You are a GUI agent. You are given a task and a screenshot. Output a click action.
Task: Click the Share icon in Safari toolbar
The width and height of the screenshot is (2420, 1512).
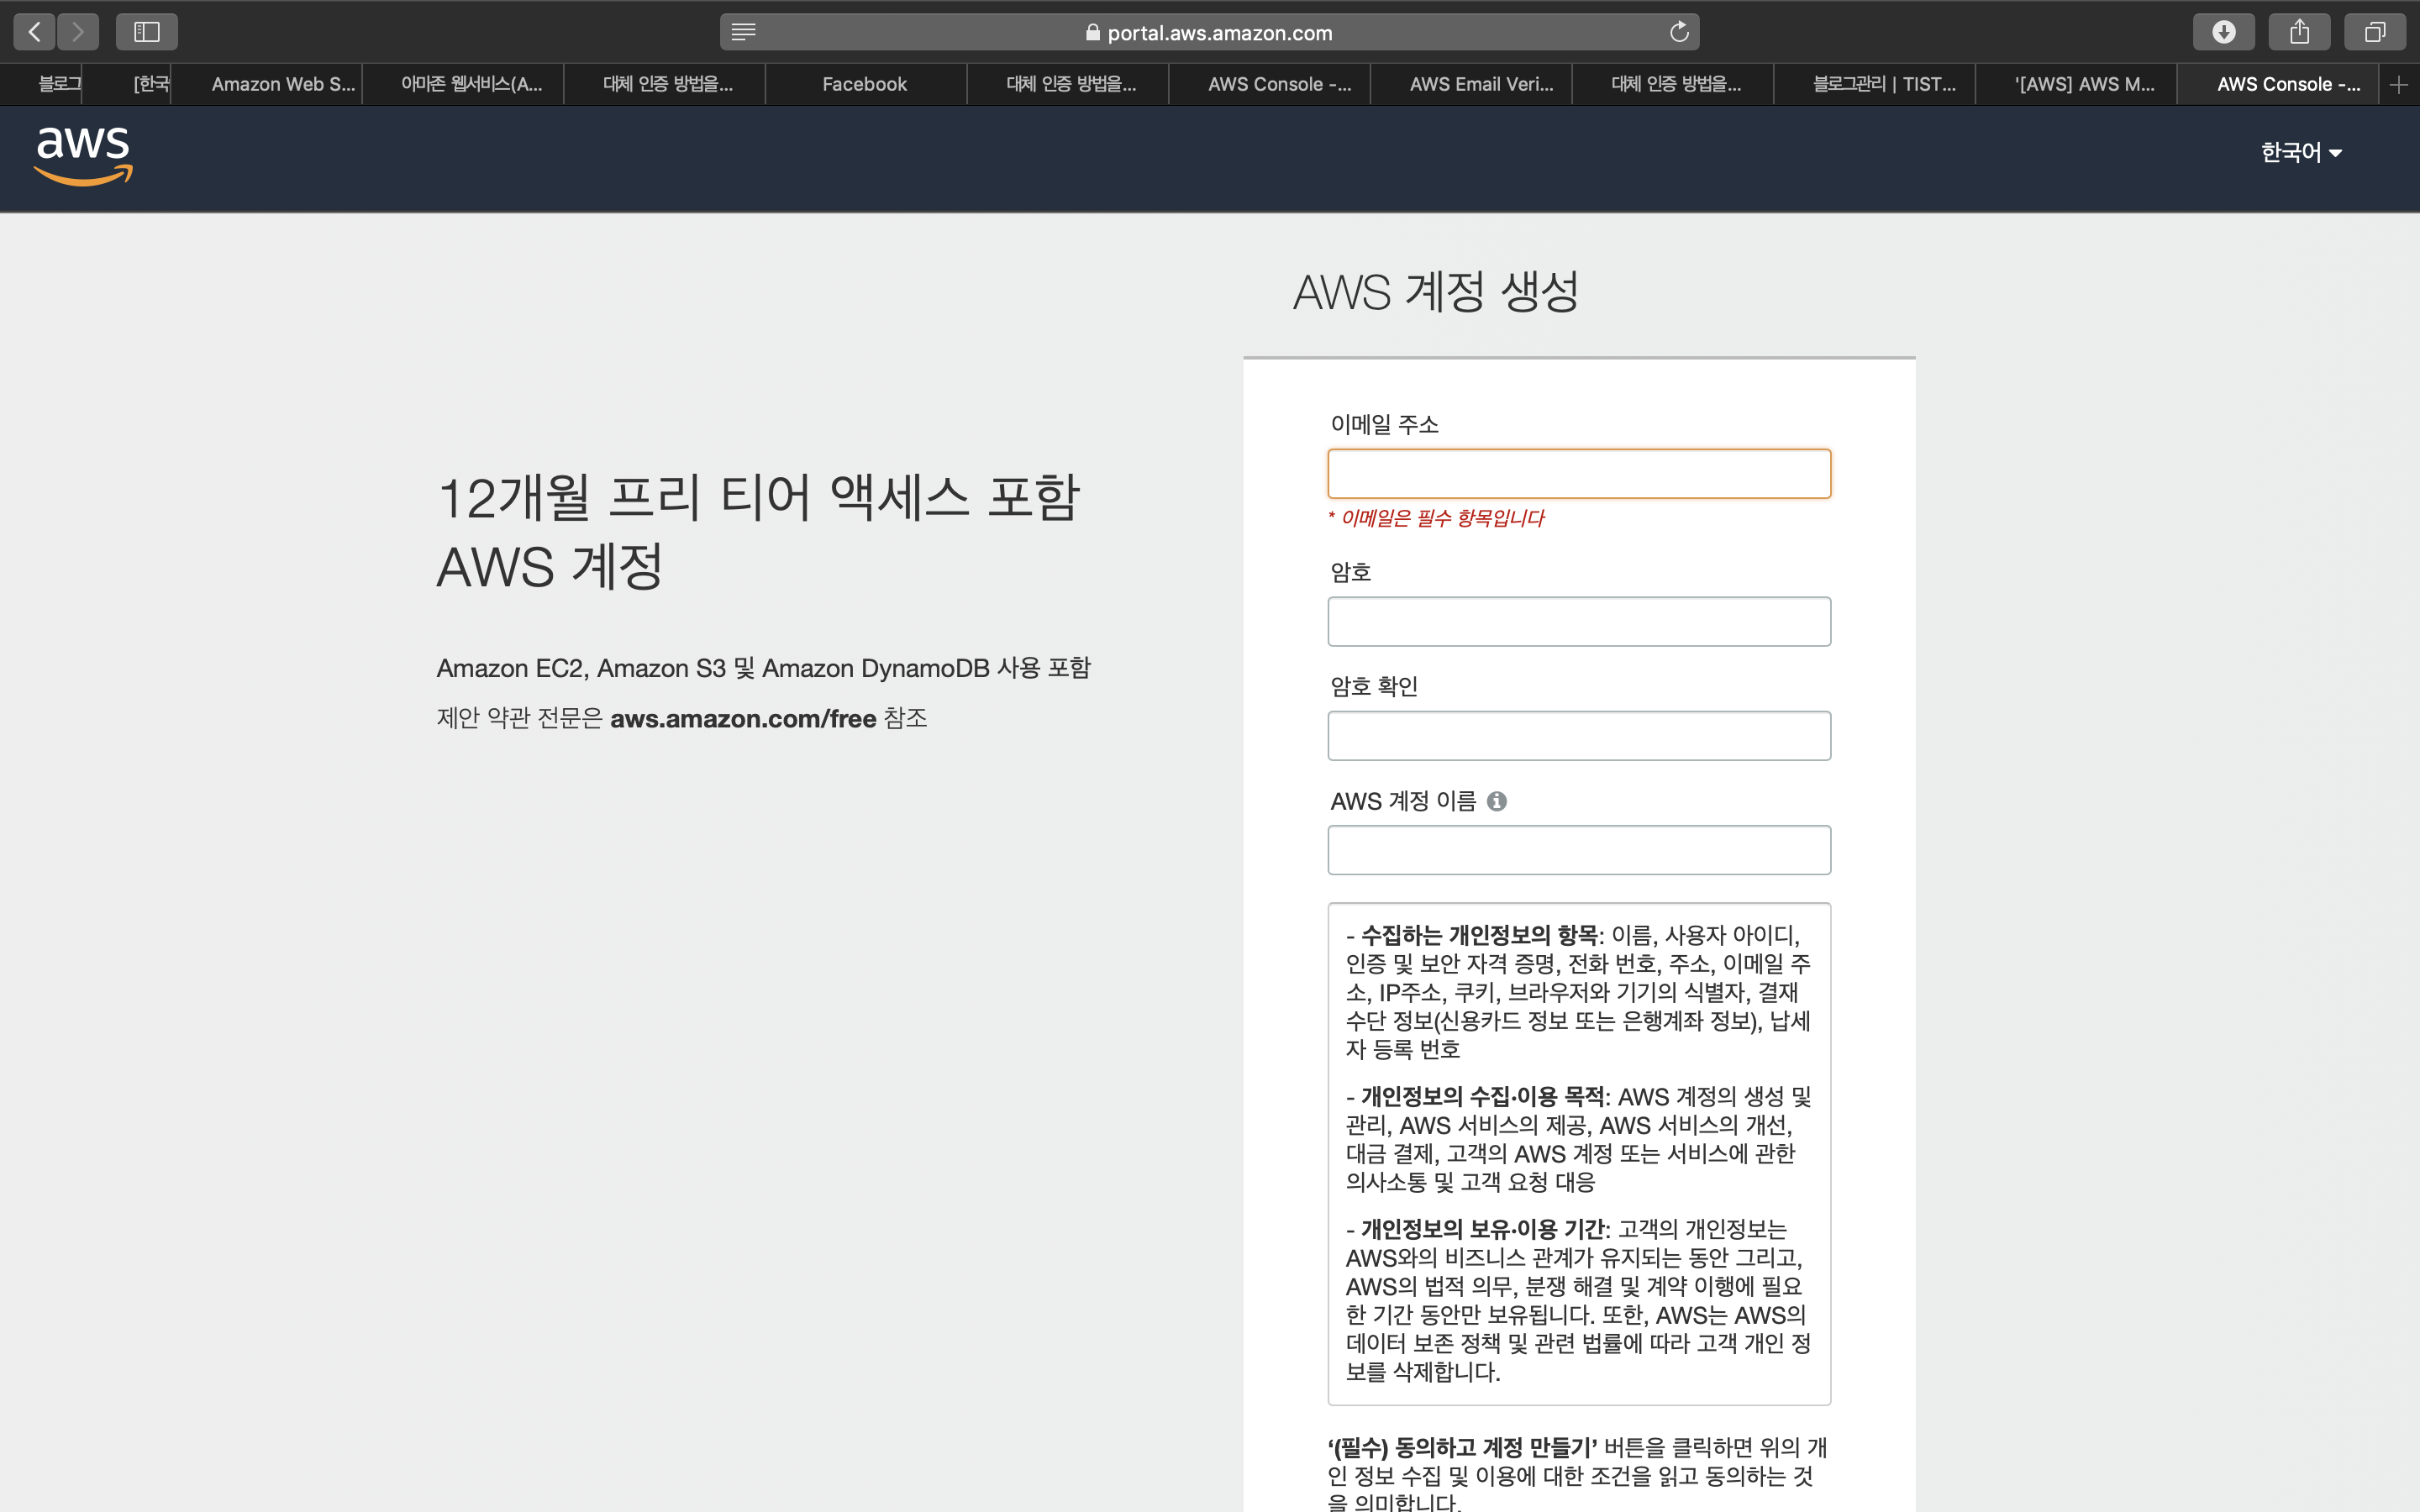(x=2300, y=32)
